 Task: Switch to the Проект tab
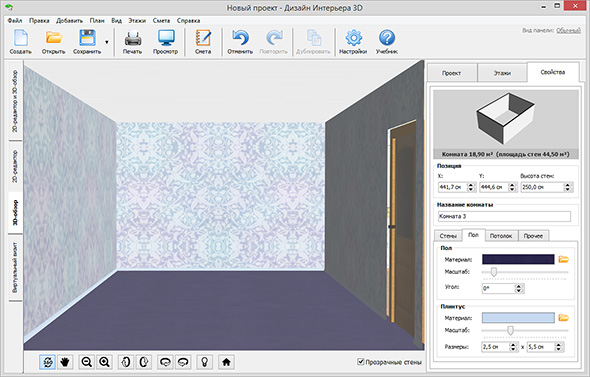pos(452,73)
